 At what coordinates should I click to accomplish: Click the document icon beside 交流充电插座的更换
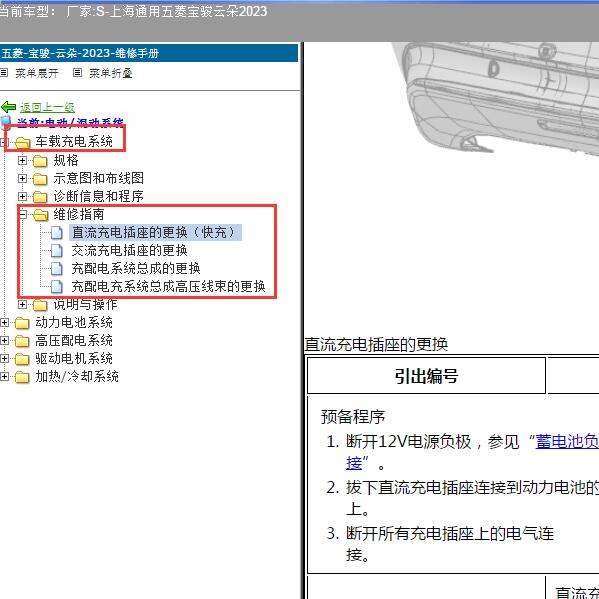57,251
